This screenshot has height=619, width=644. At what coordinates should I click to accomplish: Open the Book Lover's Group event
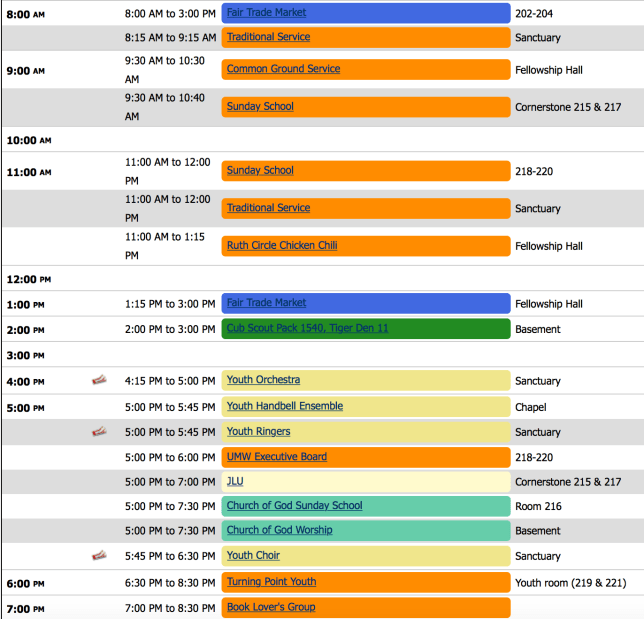pos(270,607)
